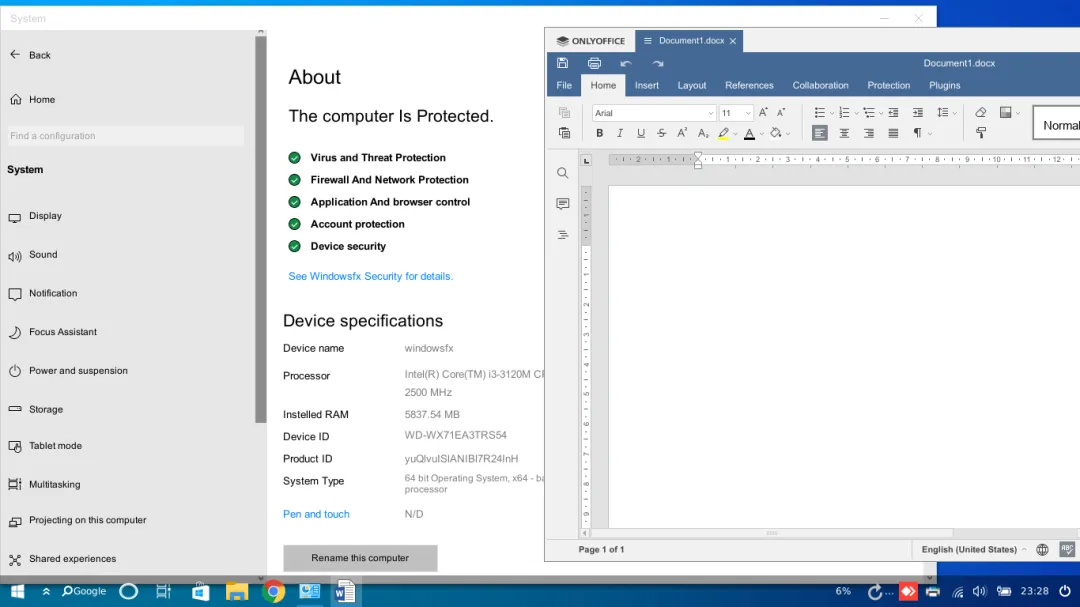
Task: Toggle spell checking in status bar
Action: coord(1067,549)
